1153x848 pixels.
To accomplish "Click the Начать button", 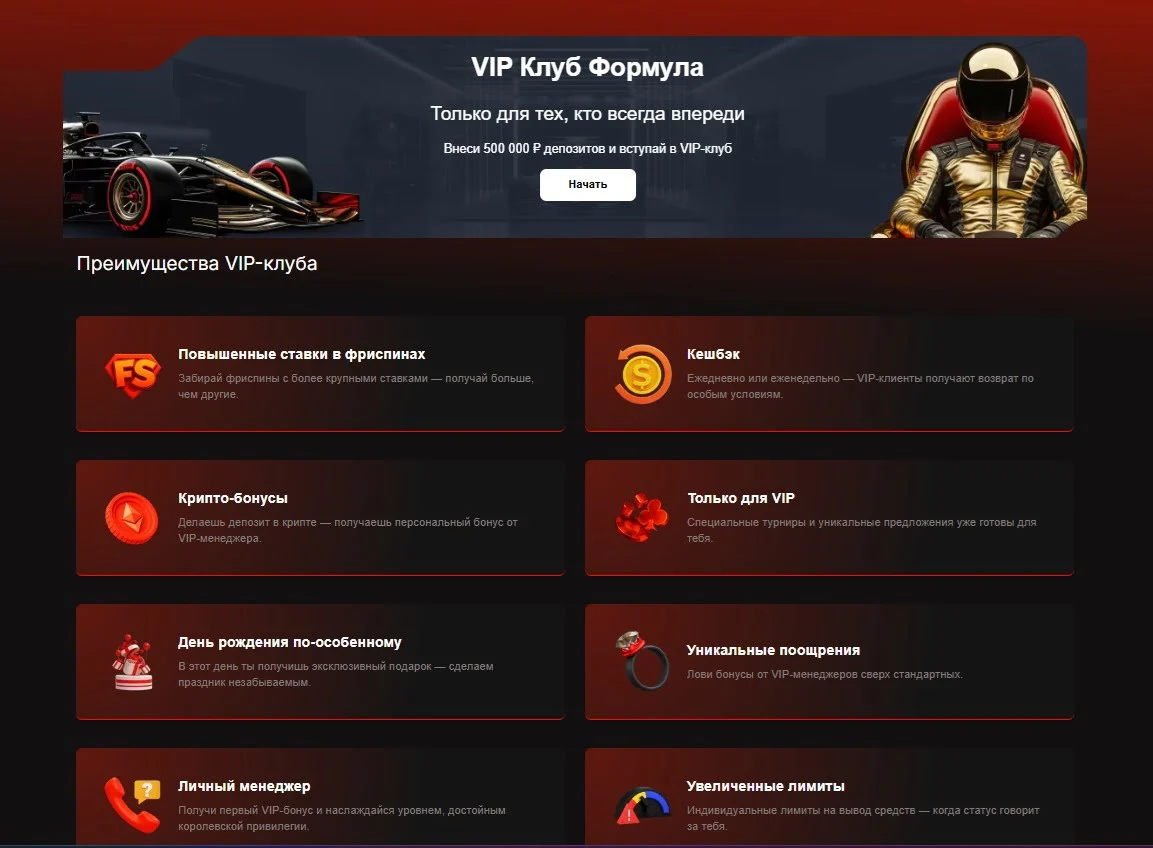I will (588, 185).
